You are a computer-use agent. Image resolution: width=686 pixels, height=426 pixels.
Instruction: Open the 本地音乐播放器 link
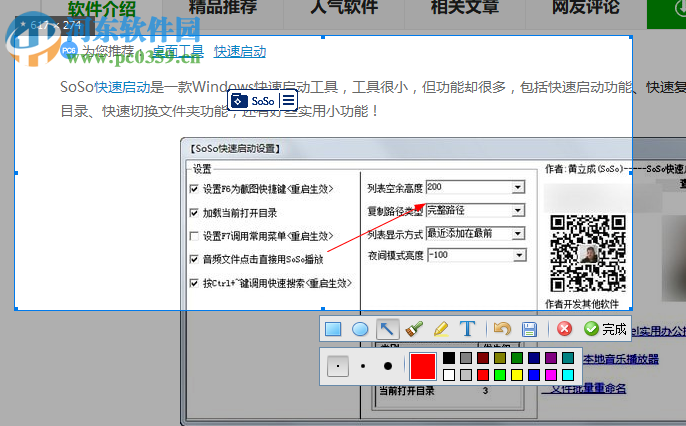[x=621, y=360]
